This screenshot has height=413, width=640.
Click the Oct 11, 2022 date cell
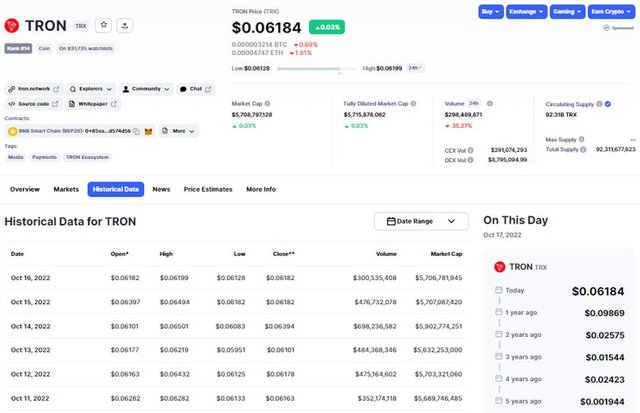pos(30,399)
